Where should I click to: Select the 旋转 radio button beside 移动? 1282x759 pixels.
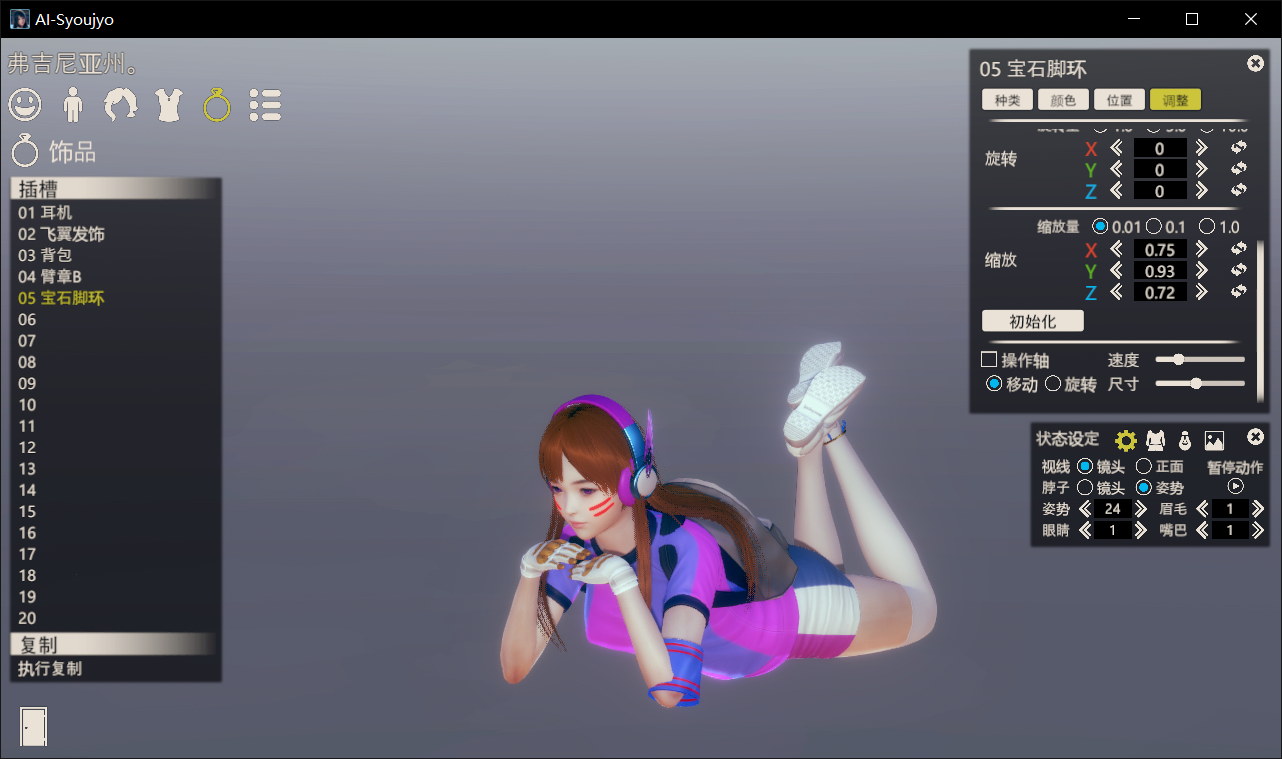(x=1053, y=384)
